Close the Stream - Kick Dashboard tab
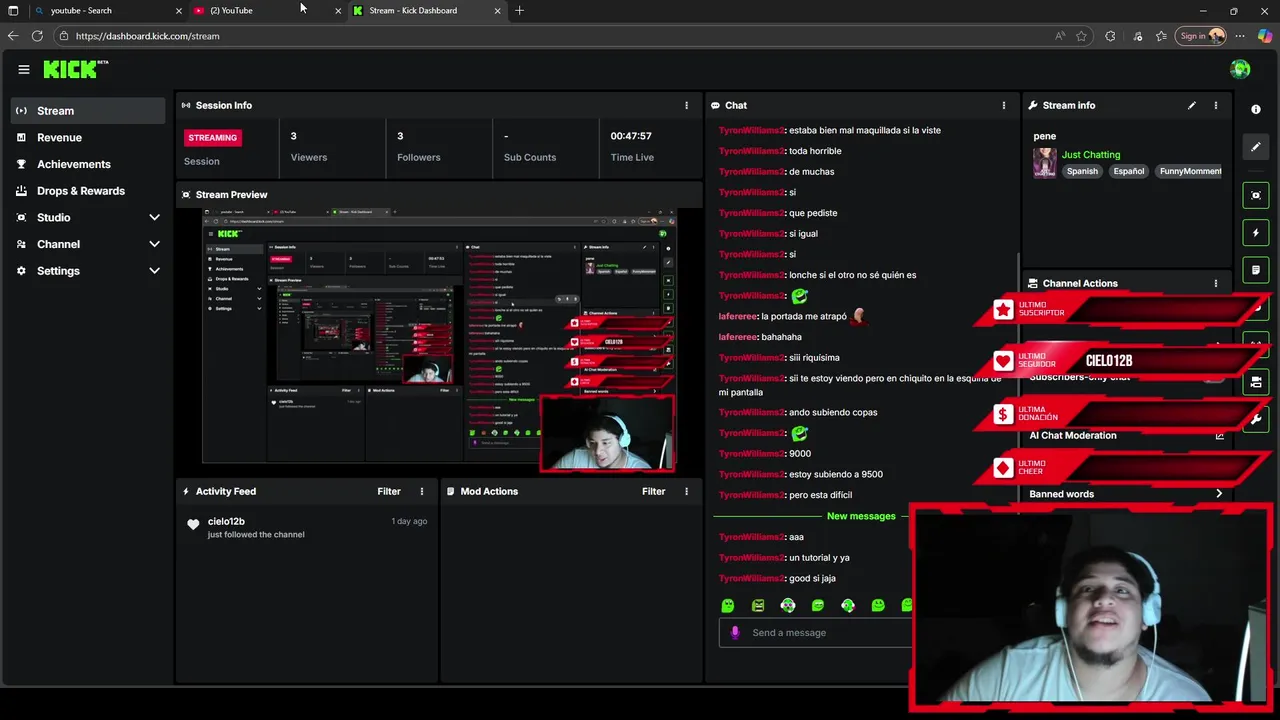The image size is (1280, 720). (498, 10)
